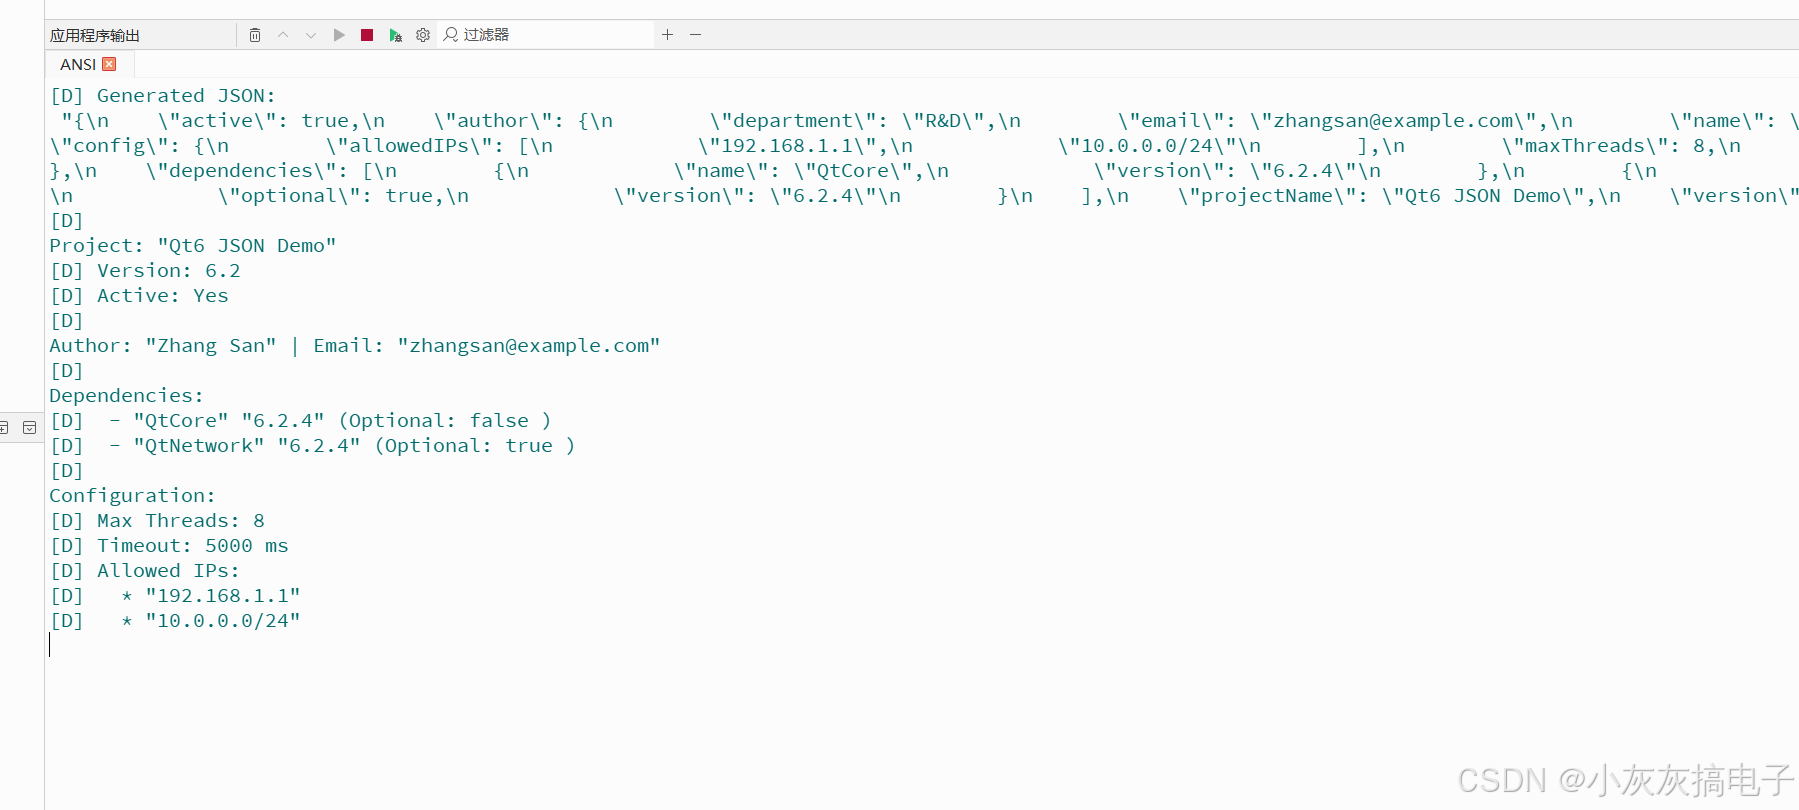Open output pane settings gear

423,35
